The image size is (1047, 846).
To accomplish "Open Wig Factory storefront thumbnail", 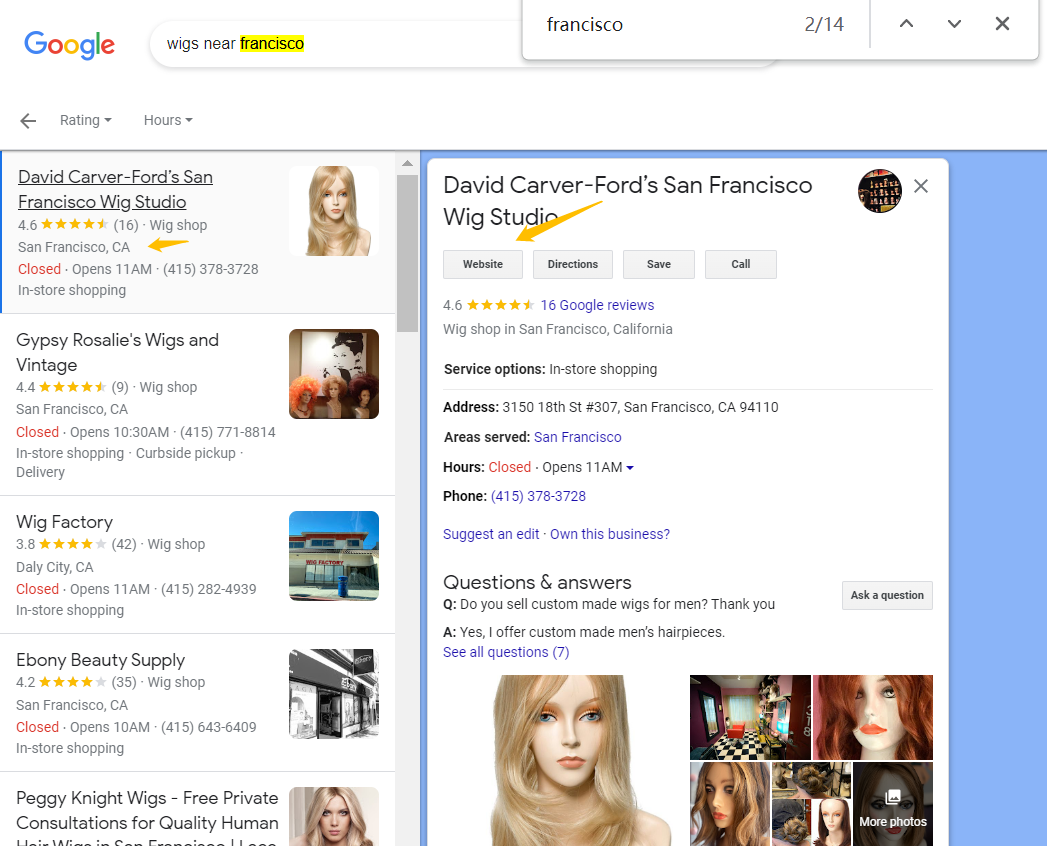I will [x=334, y=556].
